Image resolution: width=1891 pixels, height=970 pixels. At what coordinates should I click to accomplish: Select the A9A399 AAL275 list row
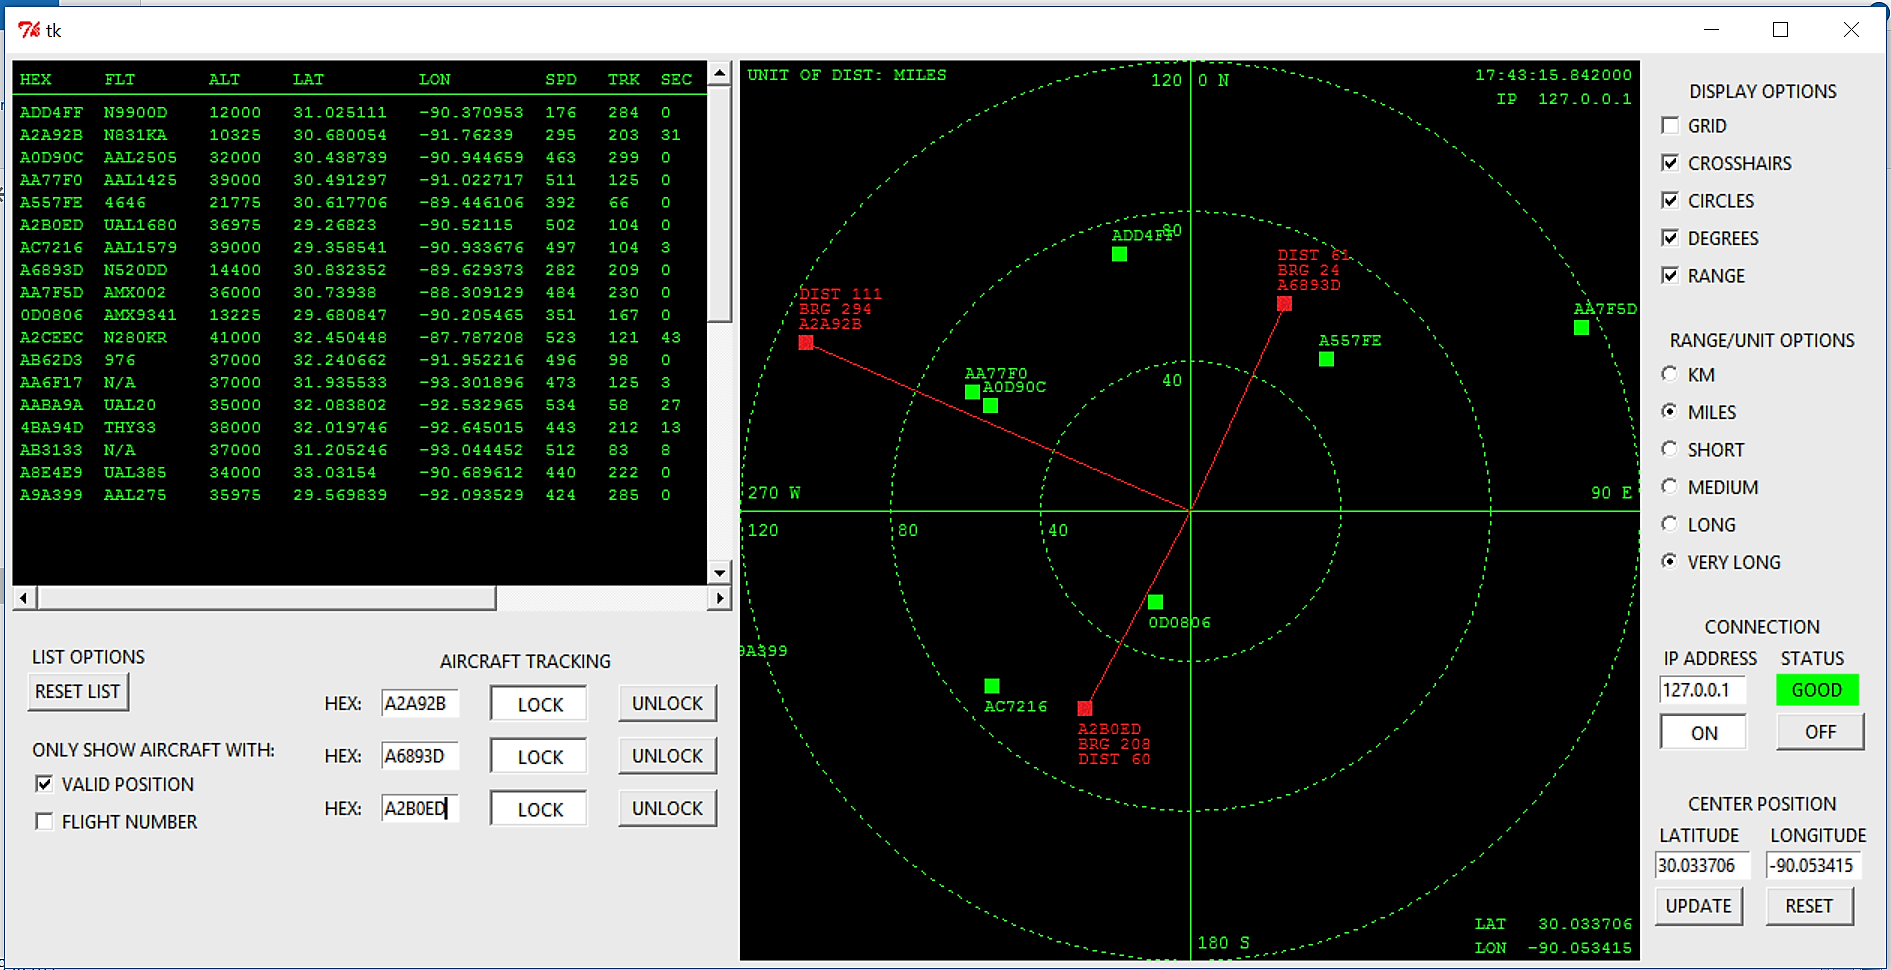click(359, 495)
